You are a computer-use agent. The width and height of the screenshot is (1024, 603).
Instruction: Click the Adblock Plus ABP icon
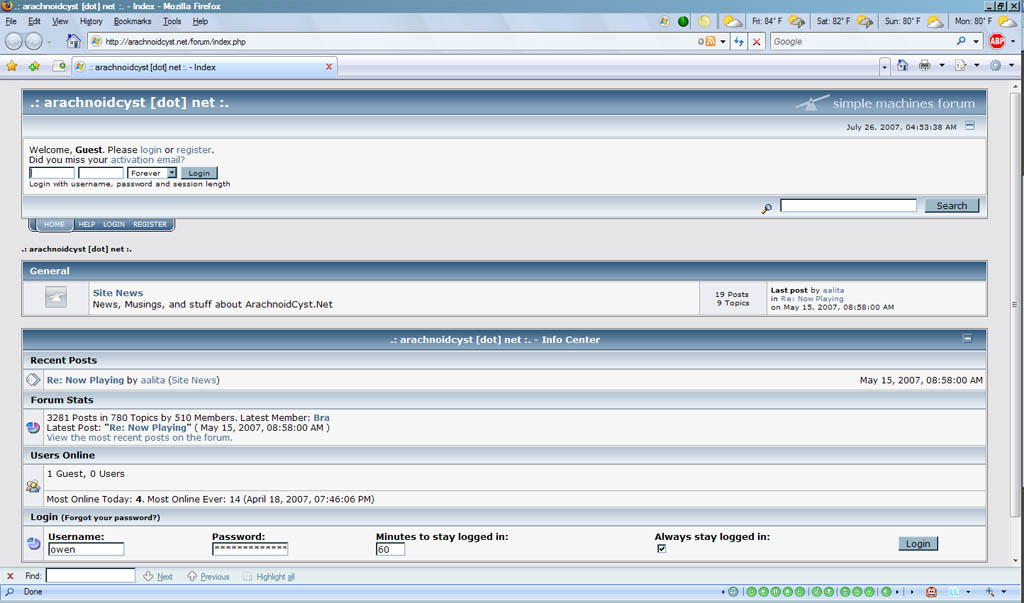(x=997, y=41)
